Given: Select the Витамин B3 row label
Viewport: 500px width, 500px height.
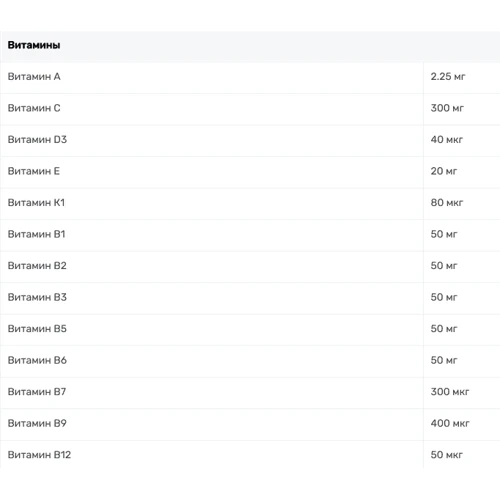Looking at the screenshot, I should tap(37, 297).
